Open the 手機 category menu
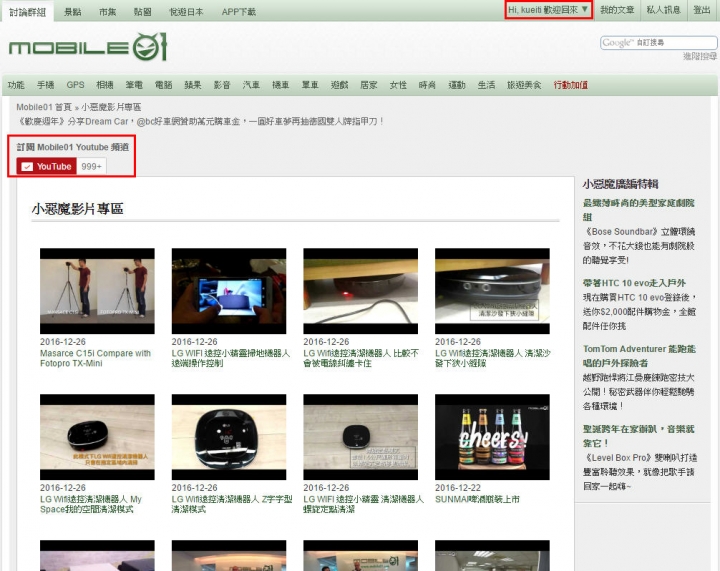 tap(45, 85)
